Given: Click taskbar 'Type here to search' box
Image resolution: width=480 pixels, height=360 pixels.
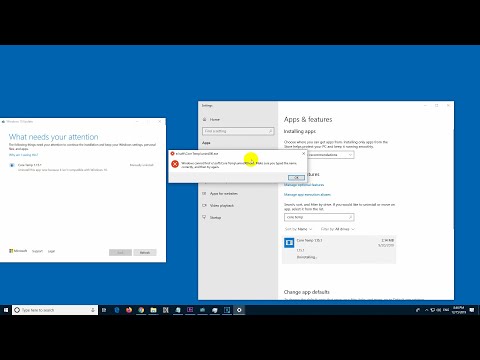Looking at the screenshot, I should [x=55, y=310].
